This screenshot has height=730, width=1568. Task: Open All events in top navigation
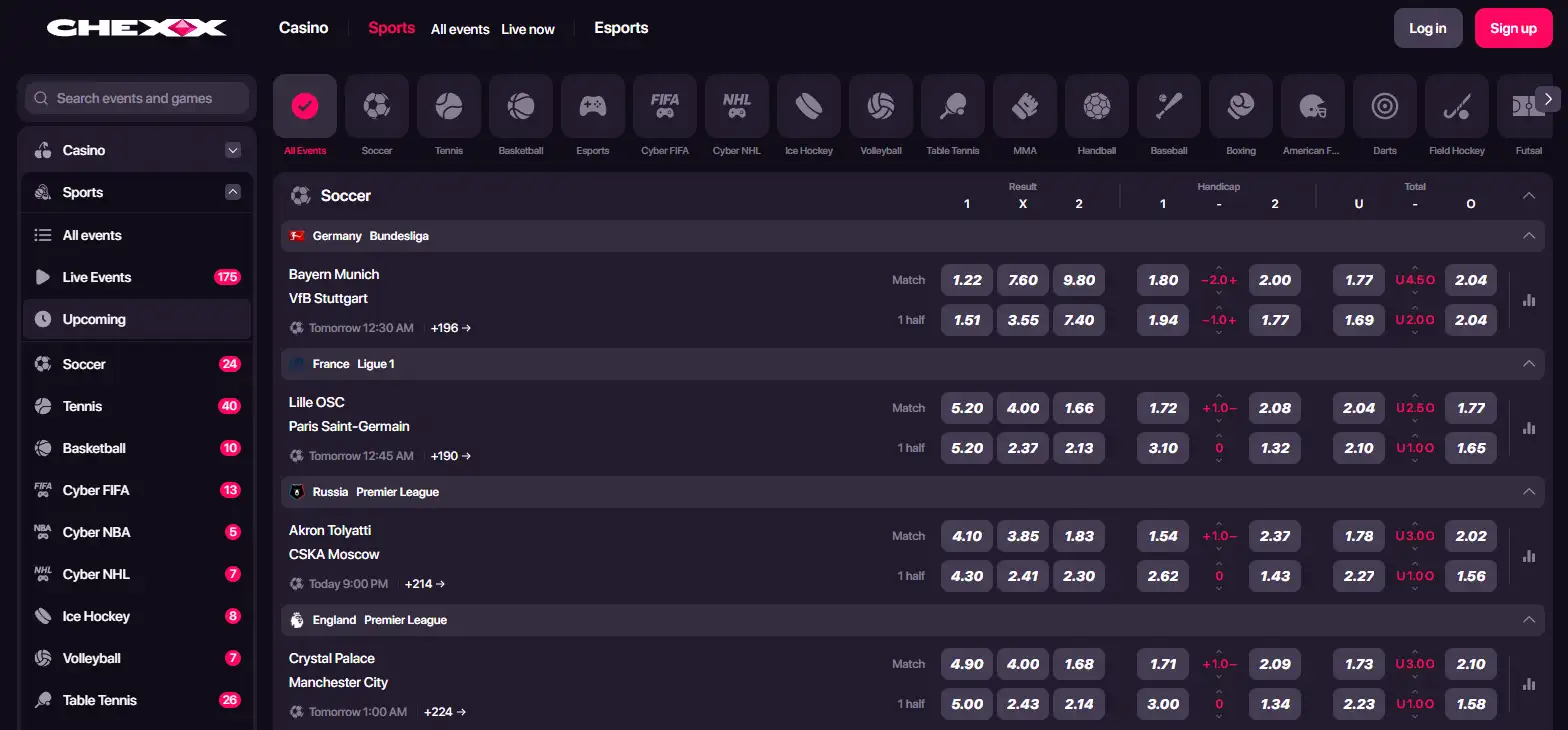(x=460, y=29)
